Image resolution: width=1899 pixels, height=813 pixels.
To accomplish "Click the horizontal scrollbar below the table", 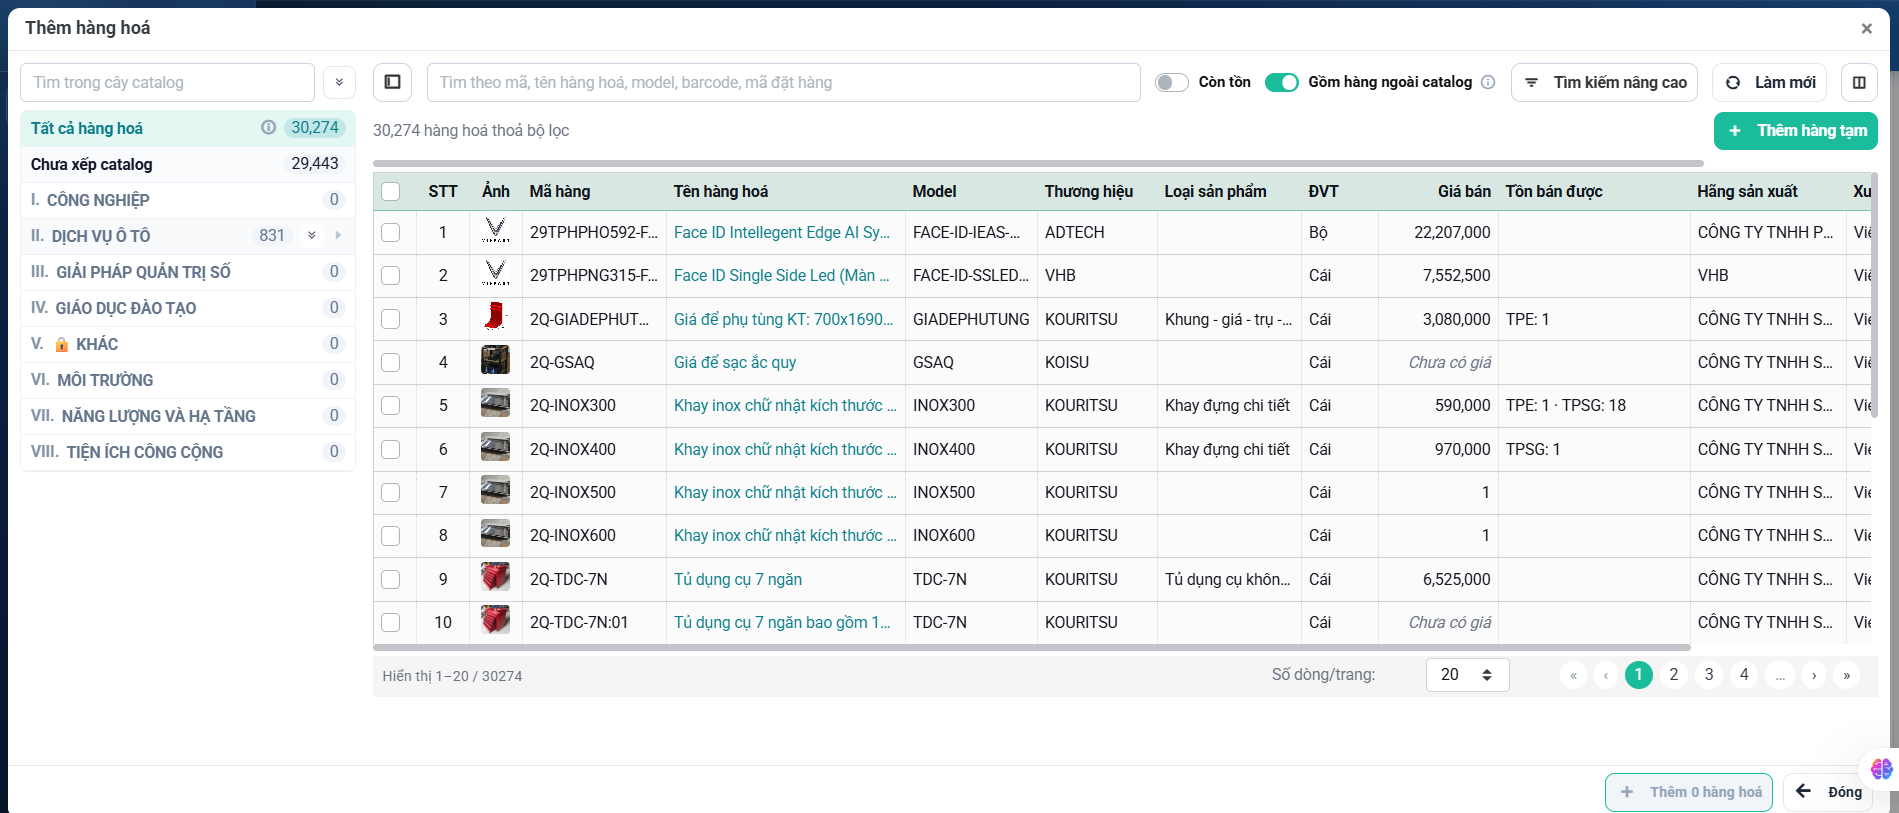I will click(1032, 647).
